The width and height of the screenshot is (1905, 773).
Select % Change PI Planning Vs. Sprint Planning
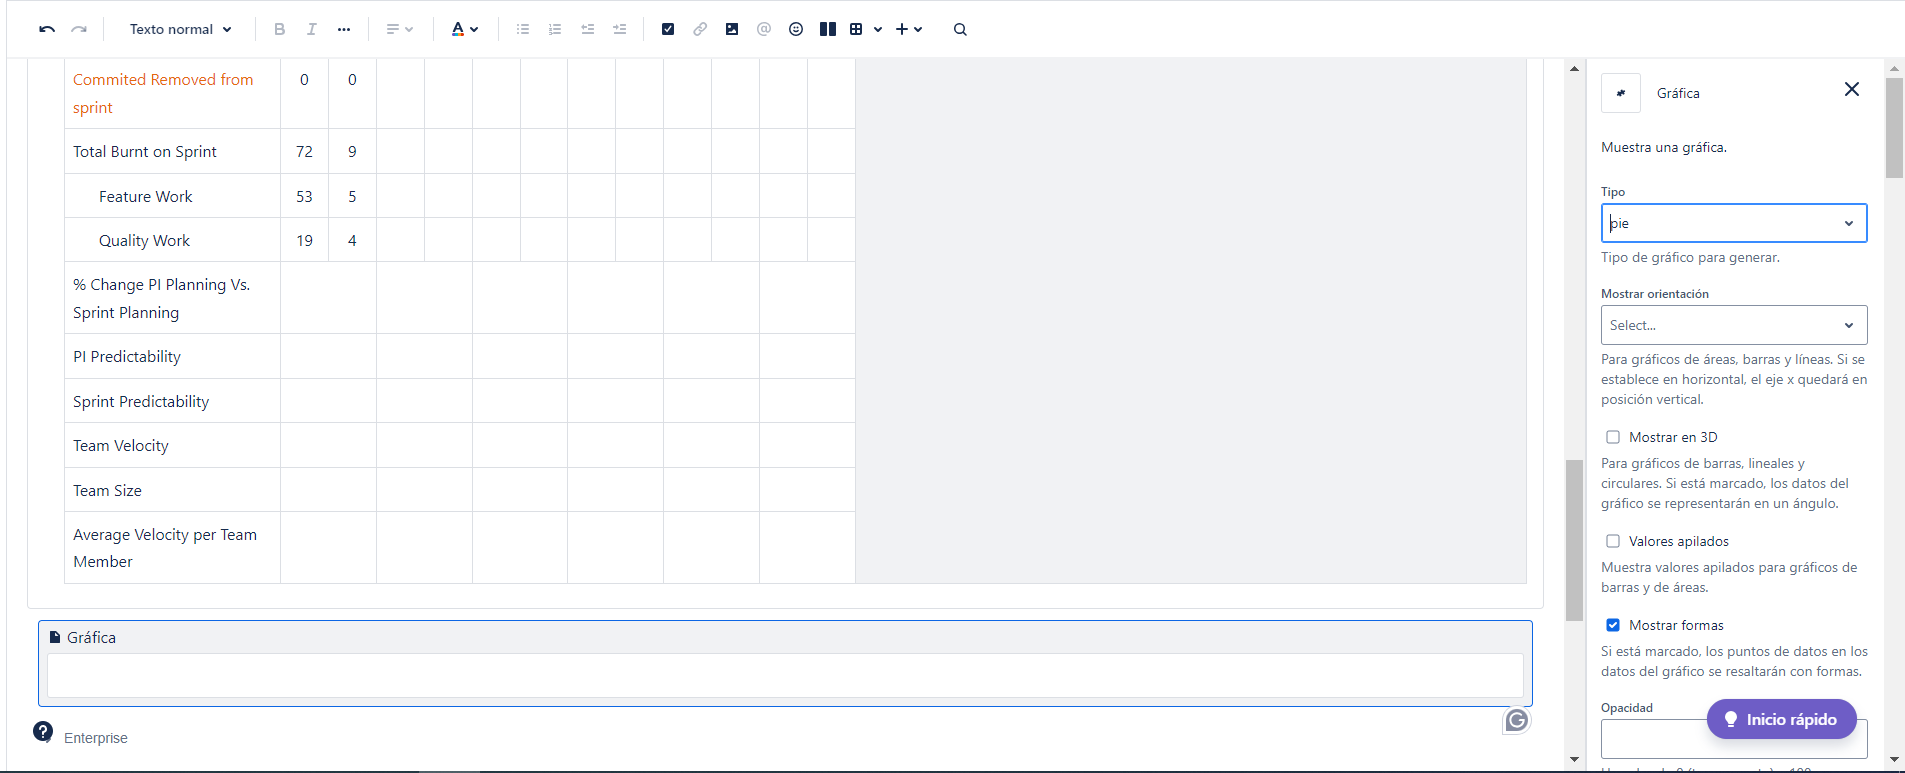[x=172, y=298]
